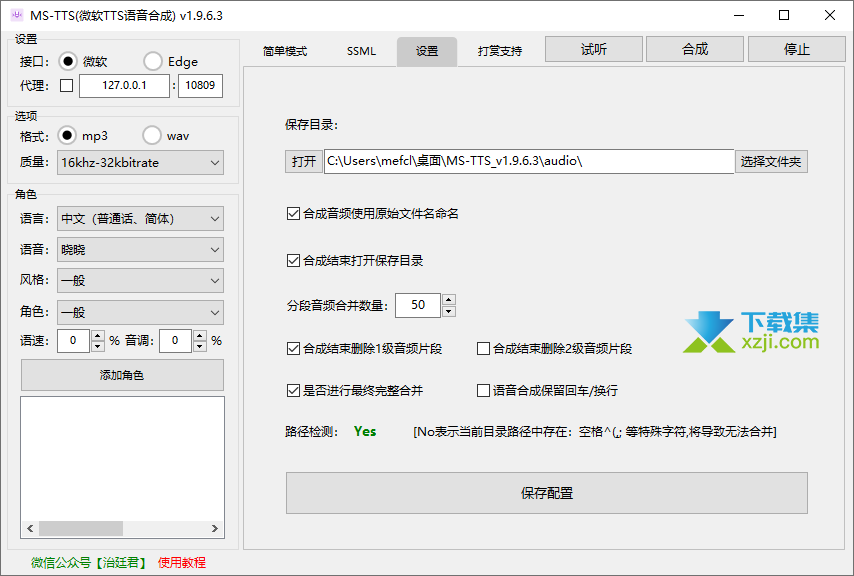Viewport: 854px width, 576px height.
Task: Click the 语速 speed value field
Action: tap(74, 341)
